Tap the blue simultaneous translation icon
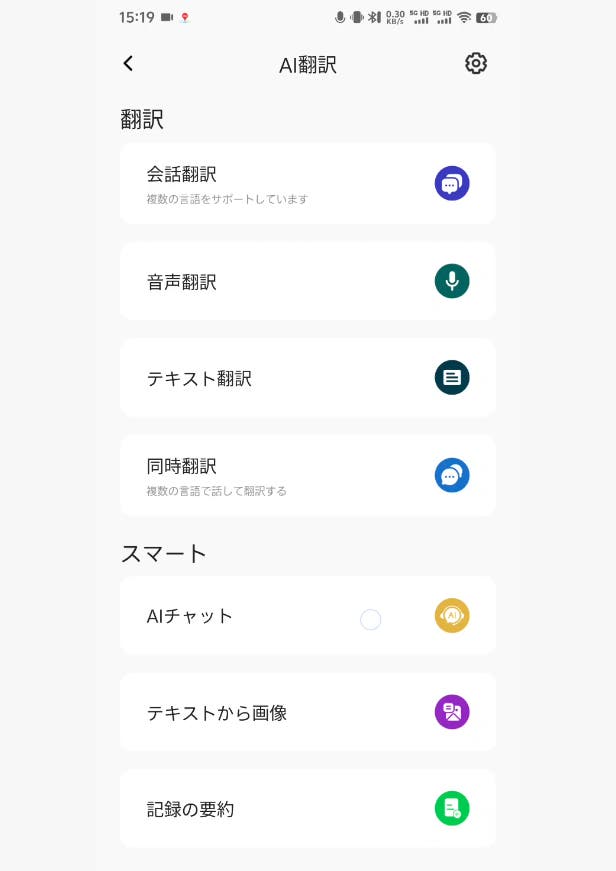Screen dimensions: 616x871 (452, 475)
